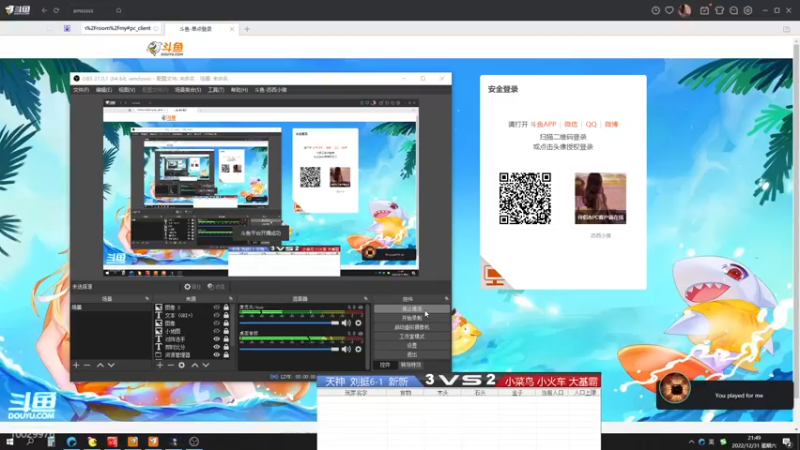Open the 桌面音频 channel gear settings
800x450 pixels.
(x=358, y=349)
